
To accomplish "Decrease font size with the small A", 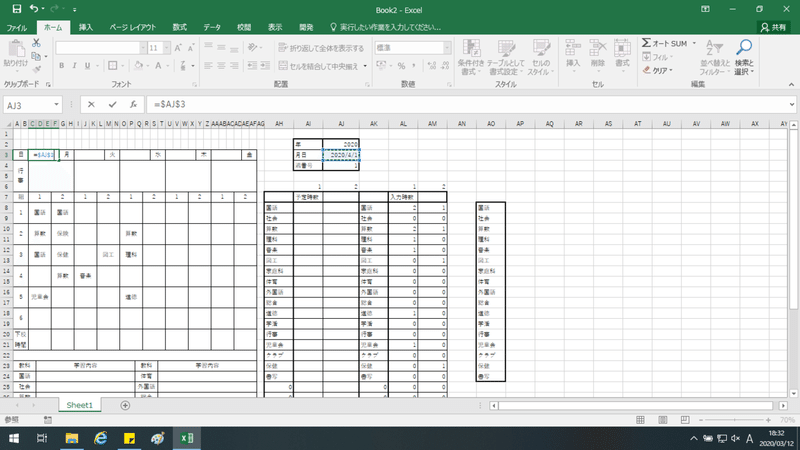I will [191, 48].
